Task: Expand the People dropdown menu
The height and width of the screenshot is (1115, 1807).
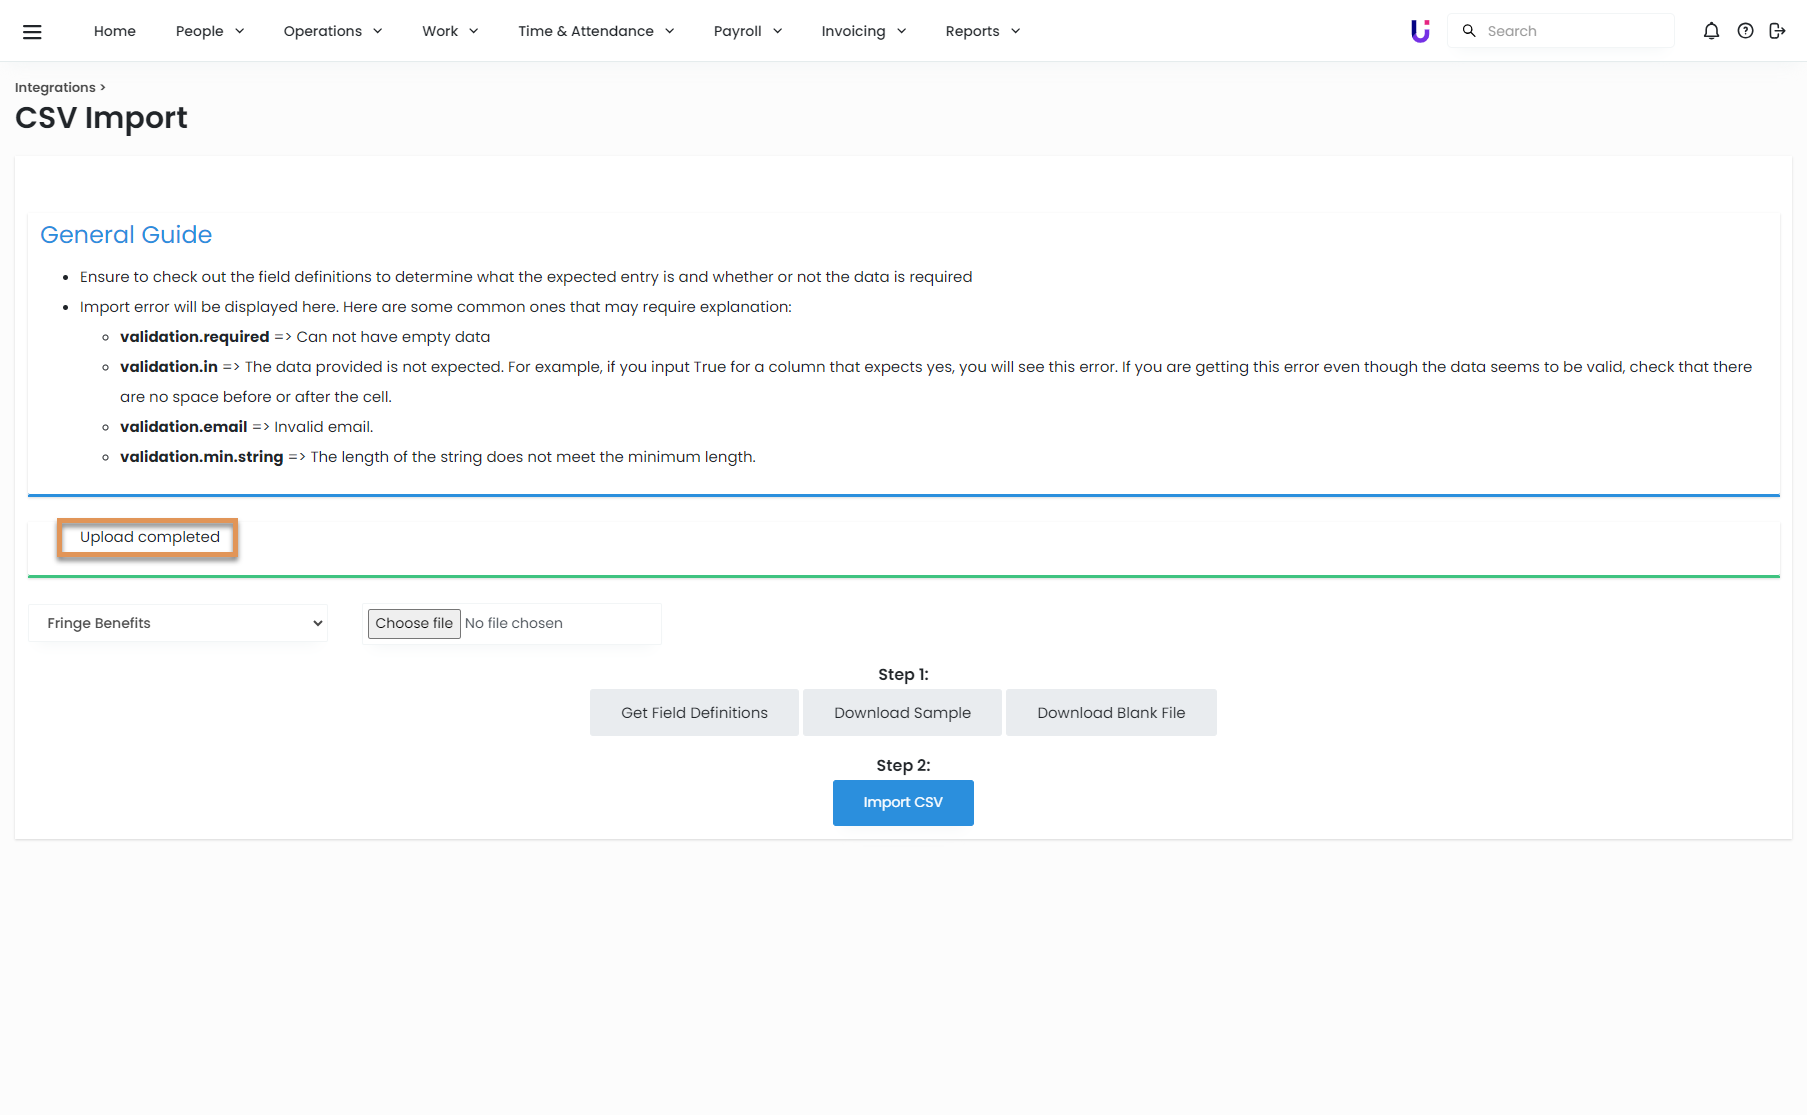Action: coord(210,31)
